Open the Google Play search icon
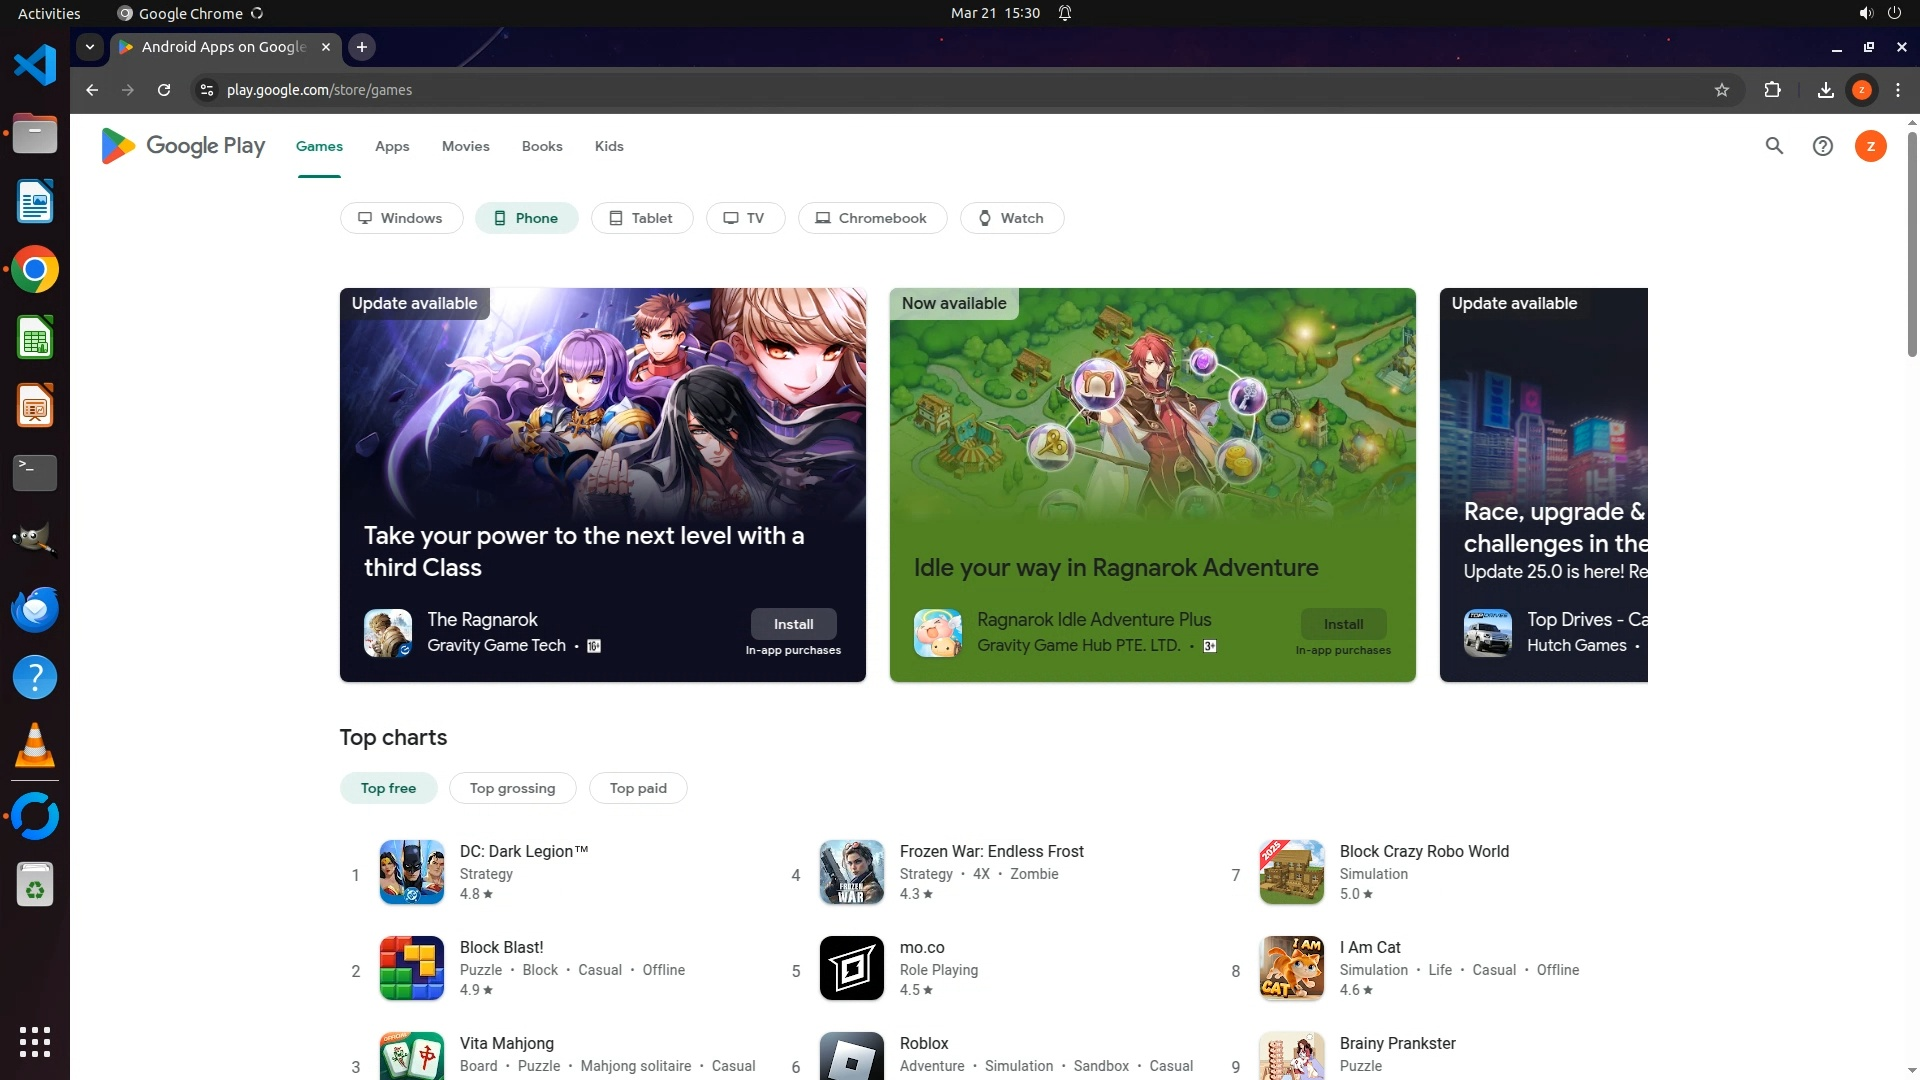1920x1080 pixels. (x=1774, y=146)
